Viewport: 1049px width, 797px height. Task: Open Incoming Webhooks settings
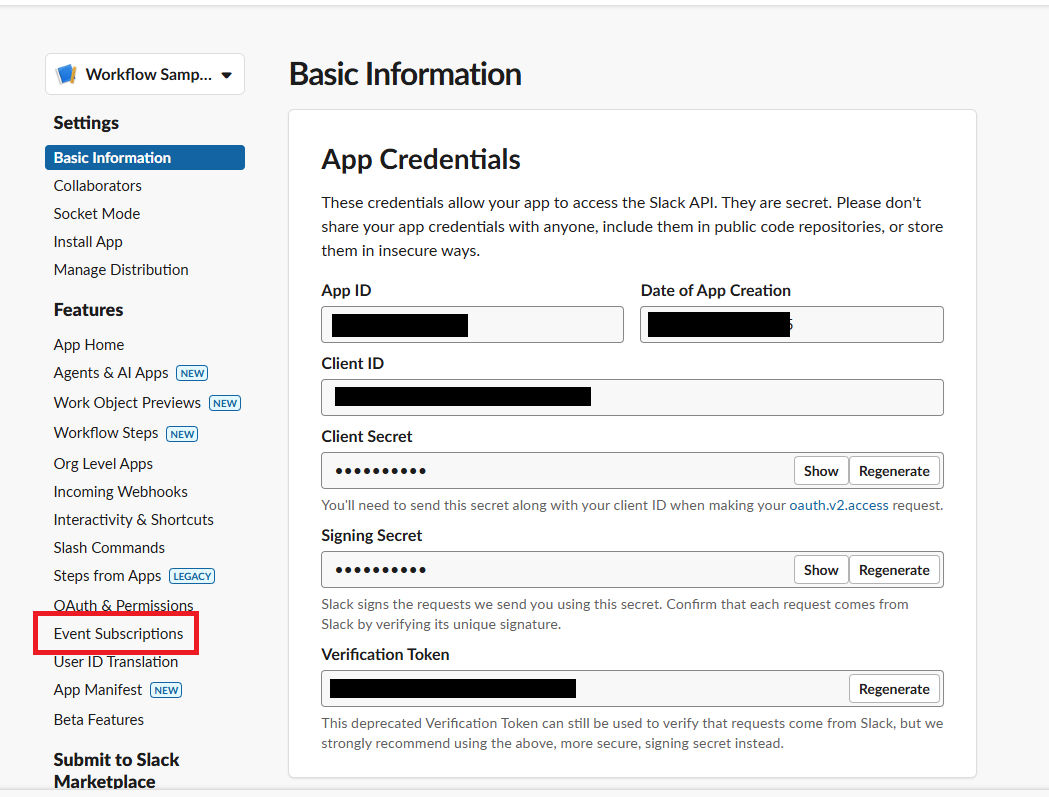coord(120,492)
